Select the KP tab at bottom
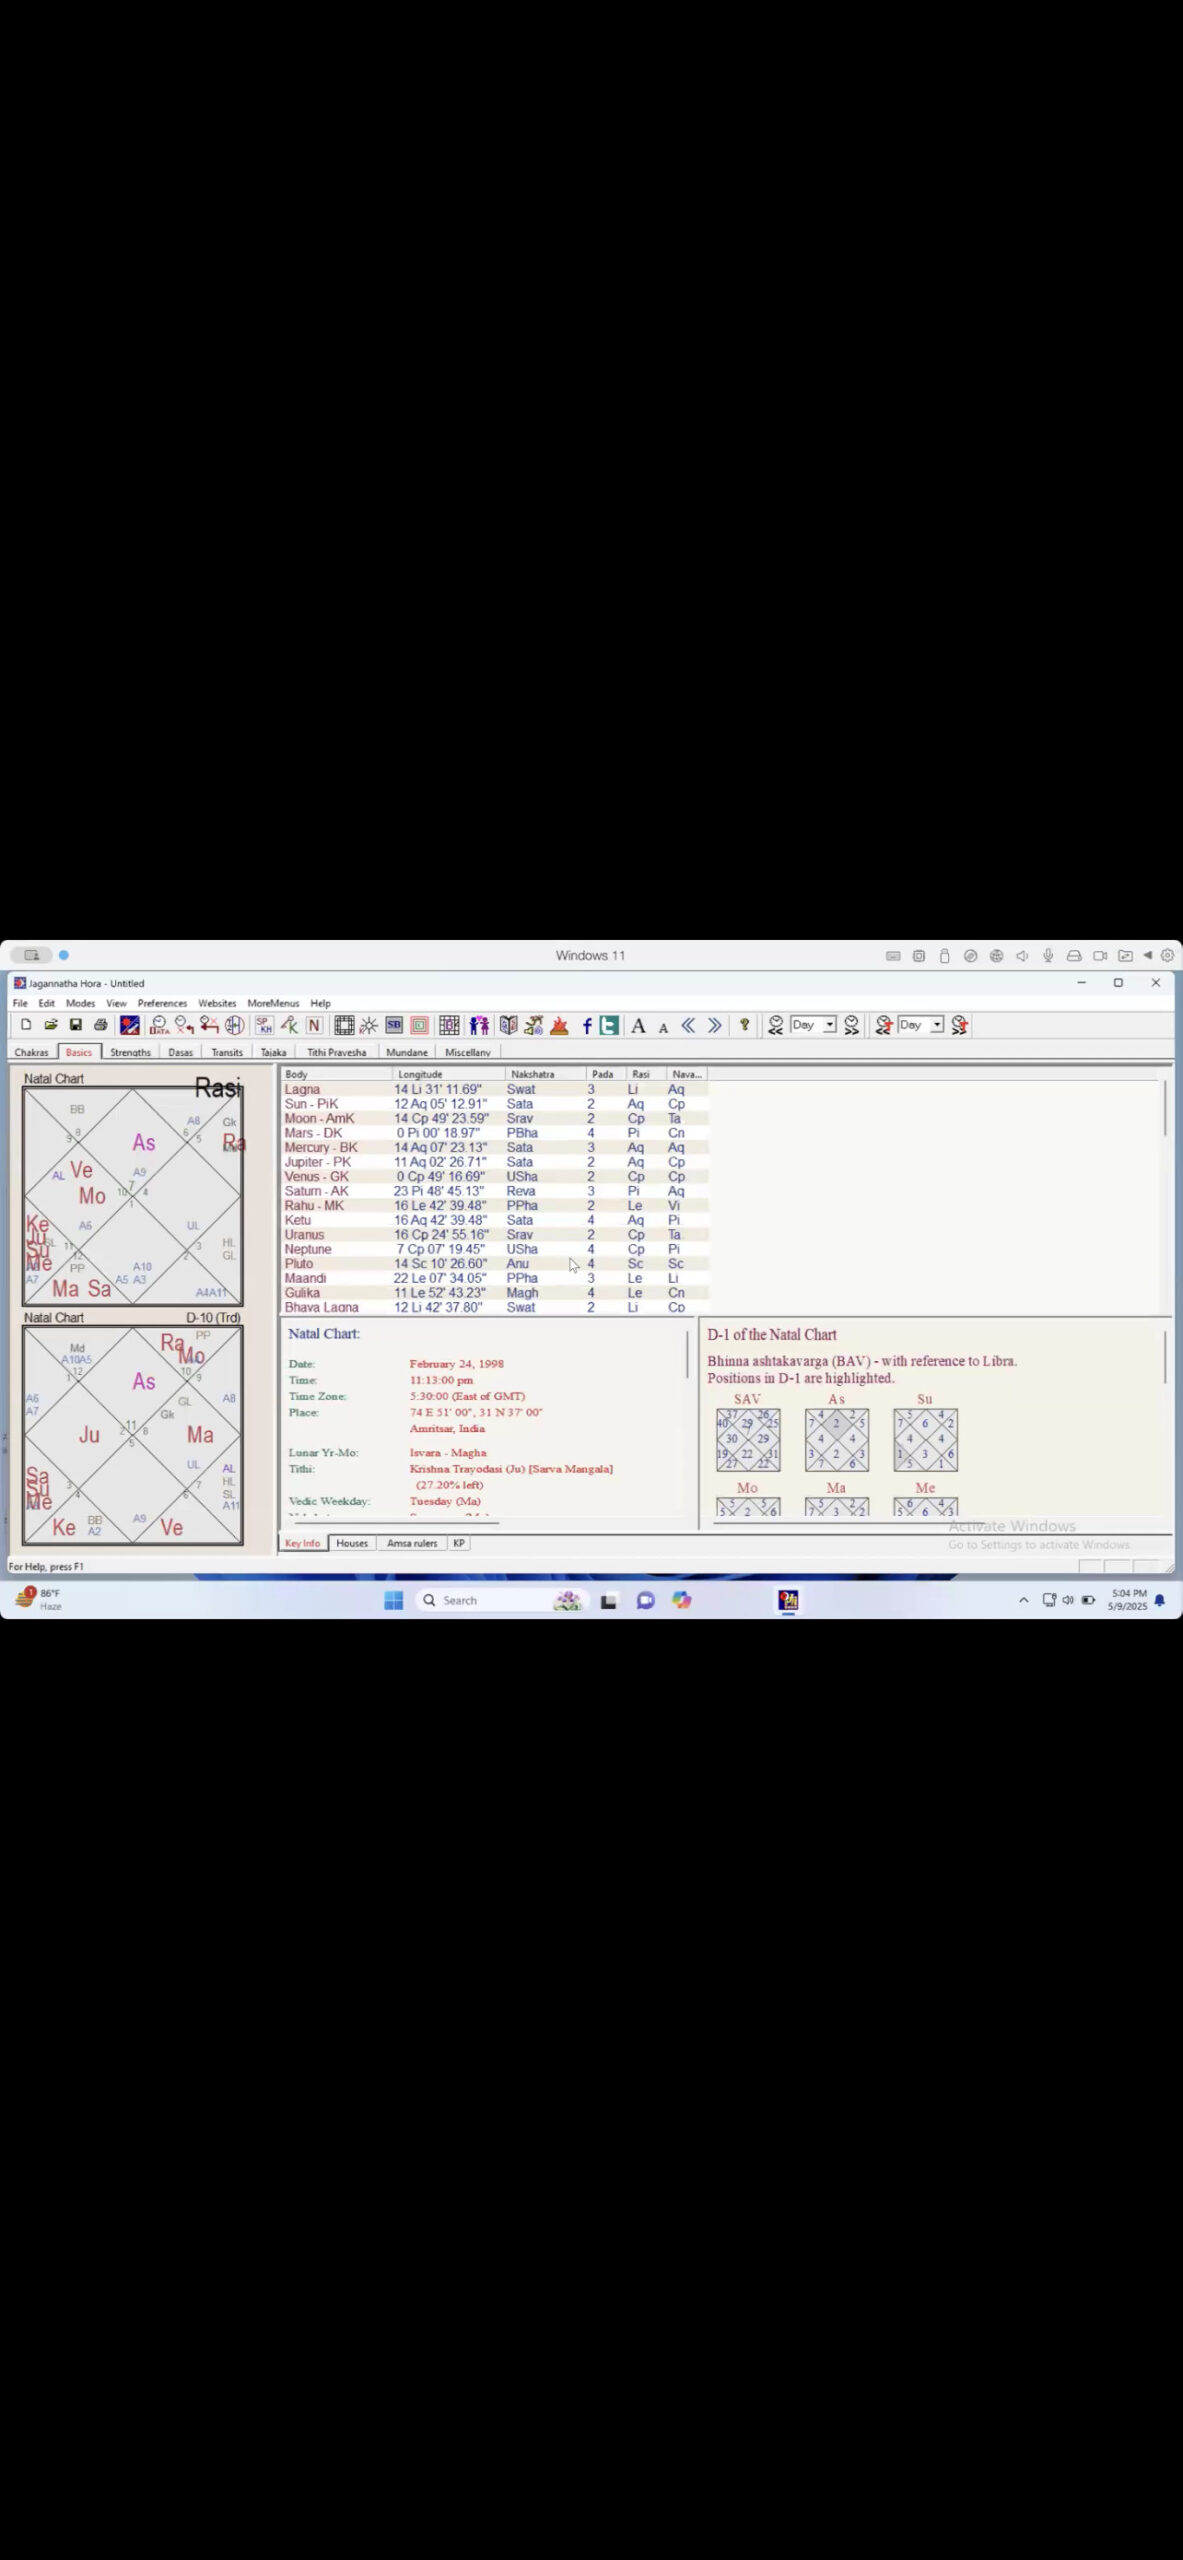 click(x=459, y=1543)
